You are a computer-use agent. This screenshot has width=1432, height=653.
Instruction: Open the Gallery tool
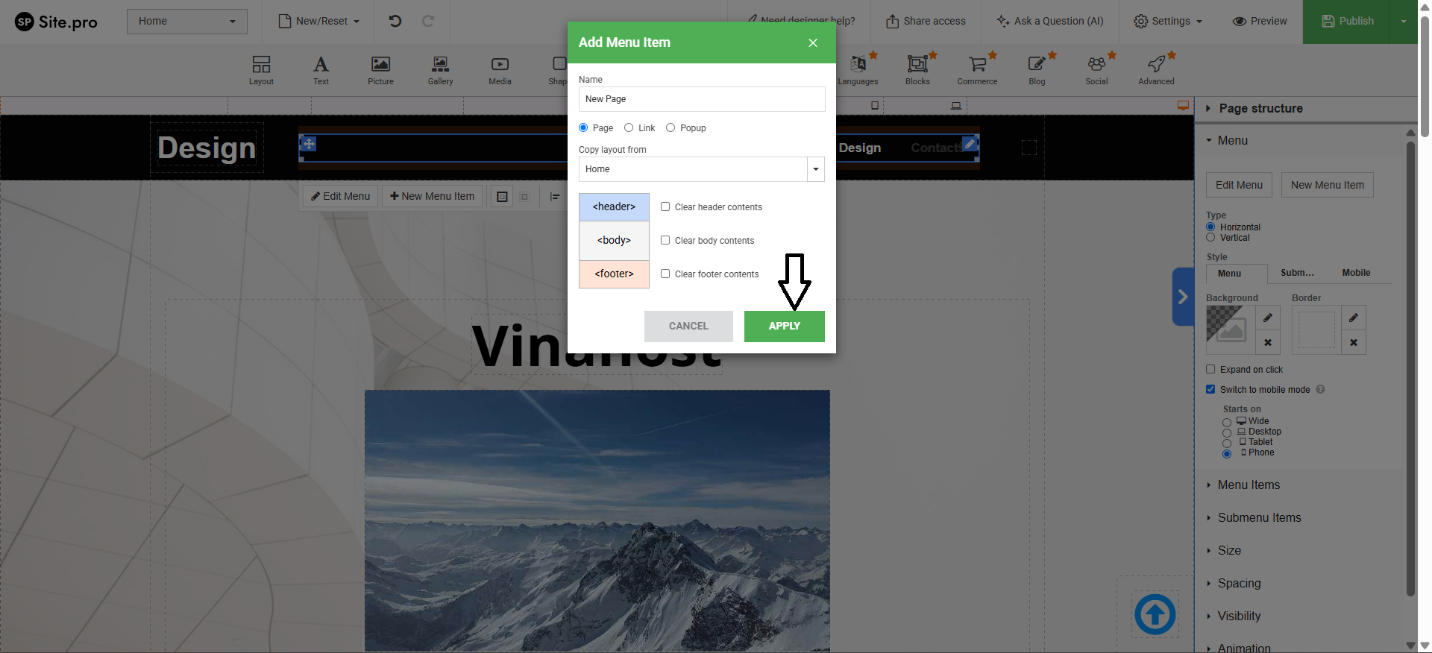coord(440,66)
